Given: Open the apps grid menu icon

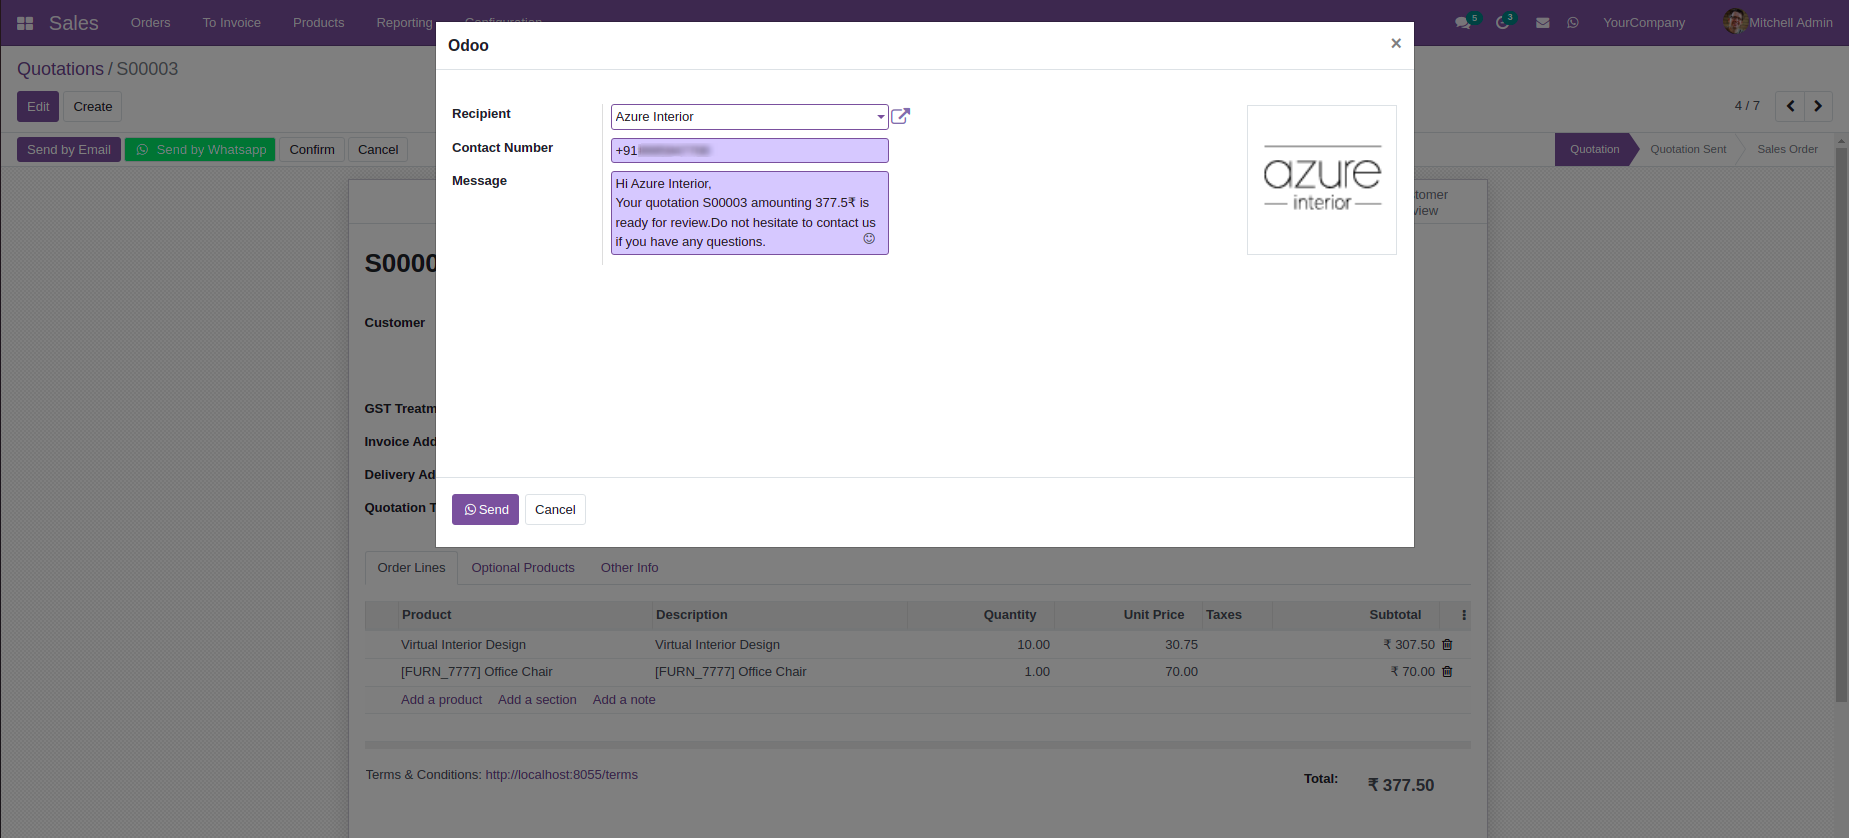Looking at the screenshot, I should pos(25,23).
